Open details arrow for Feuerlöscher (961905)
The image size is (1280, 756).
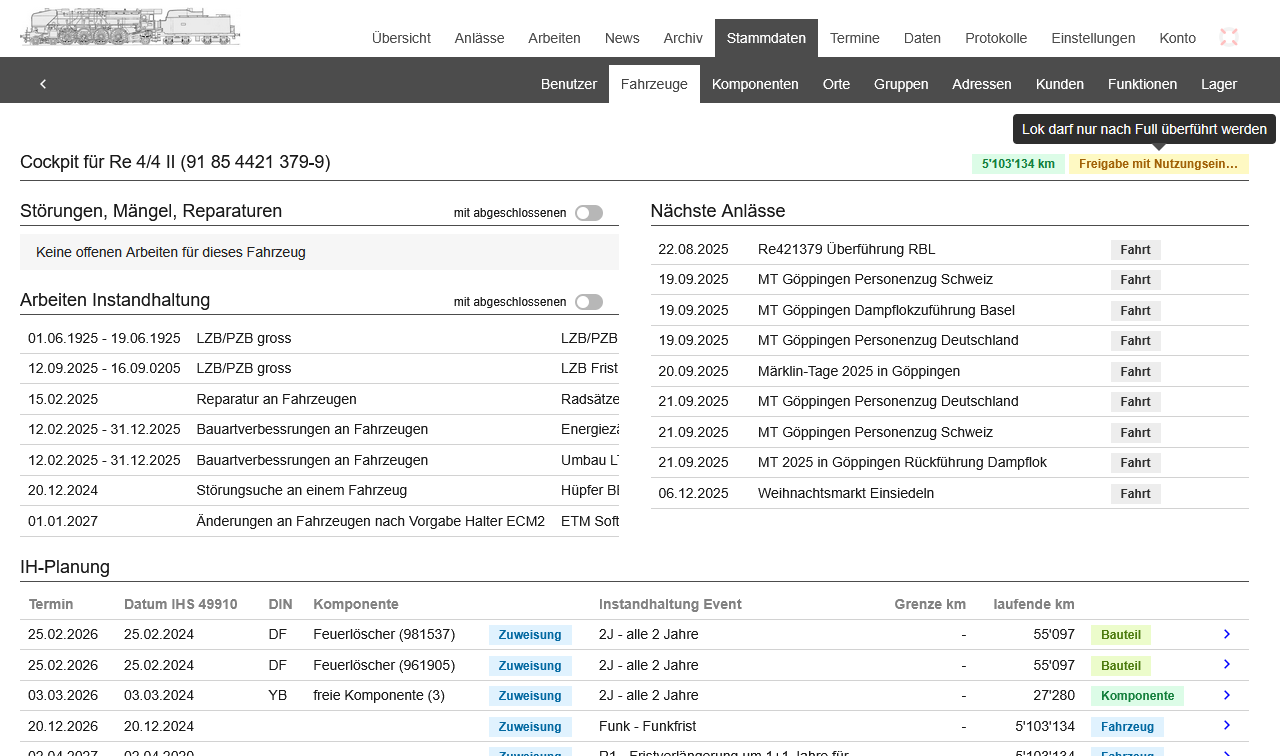1226,664
